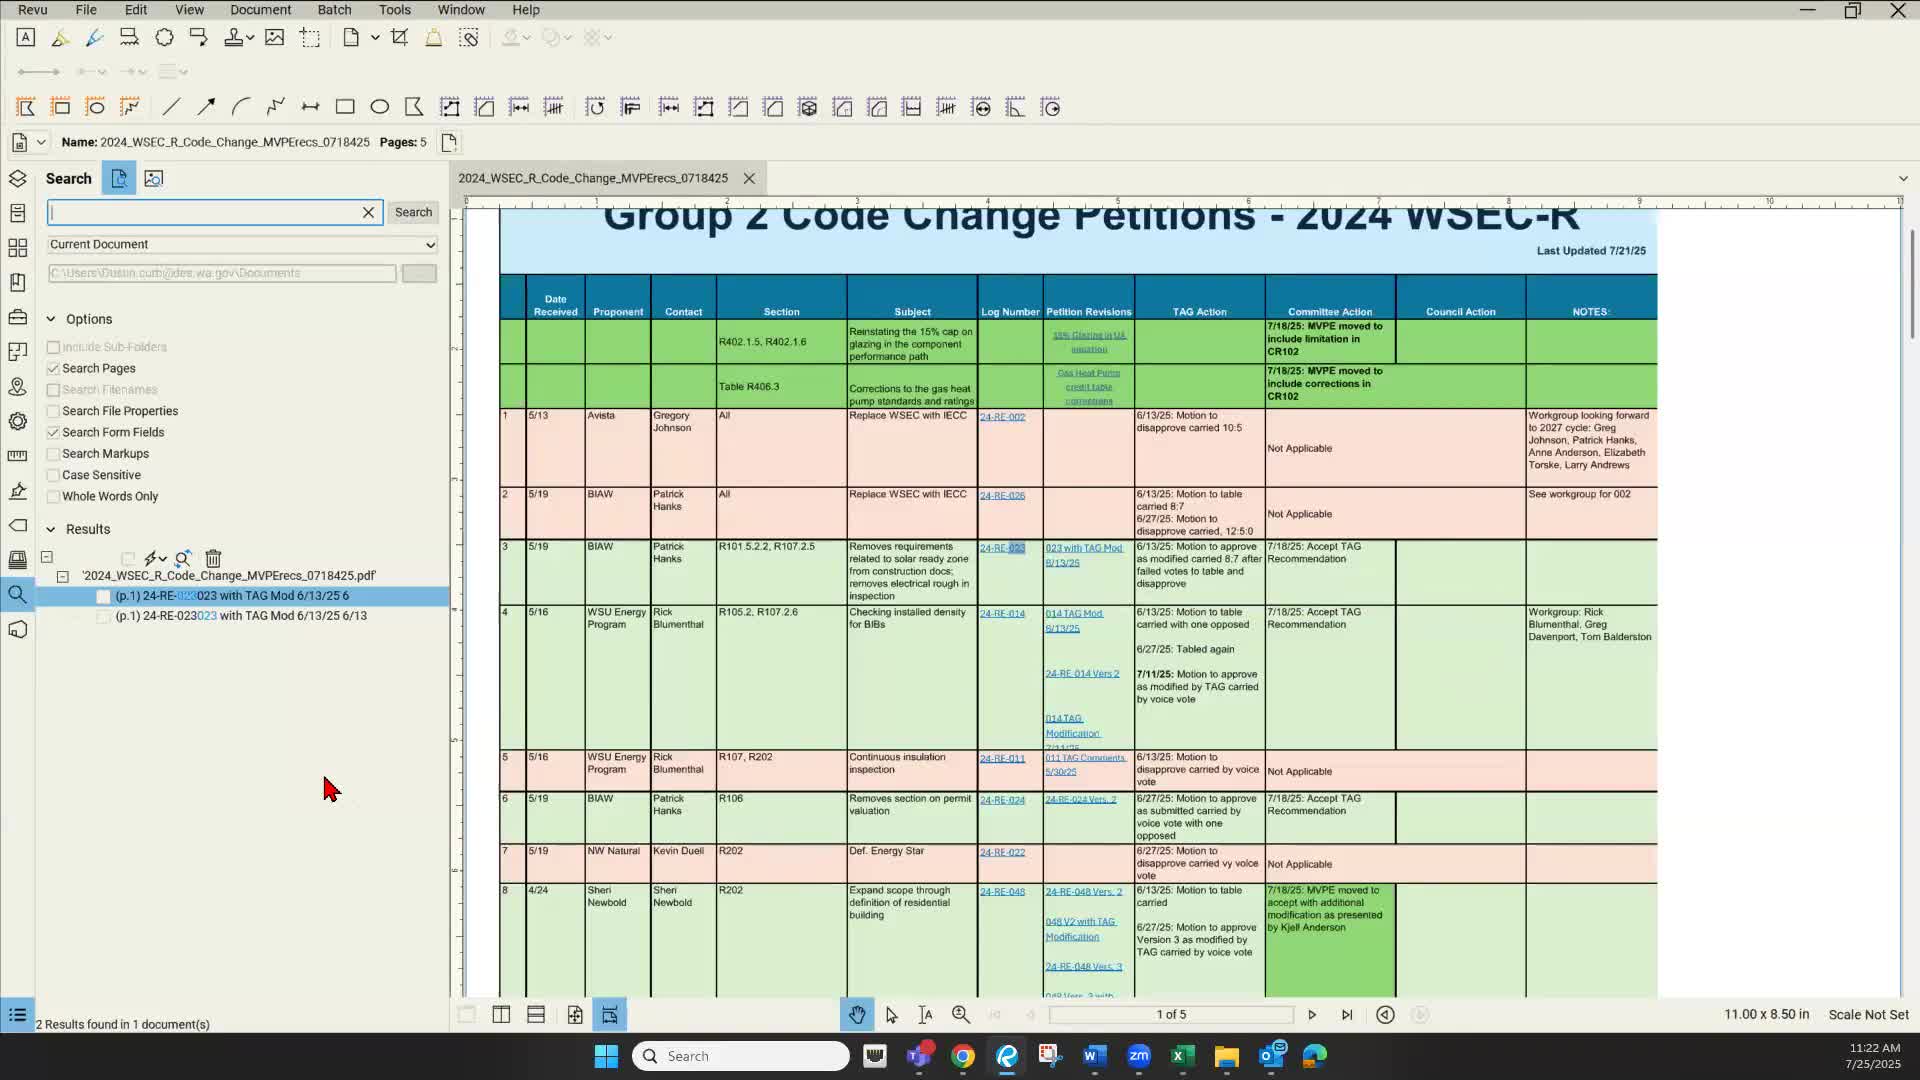Enable the Search File Properties checkbox
The image size is (1920, 1080).
click(54, 411)
